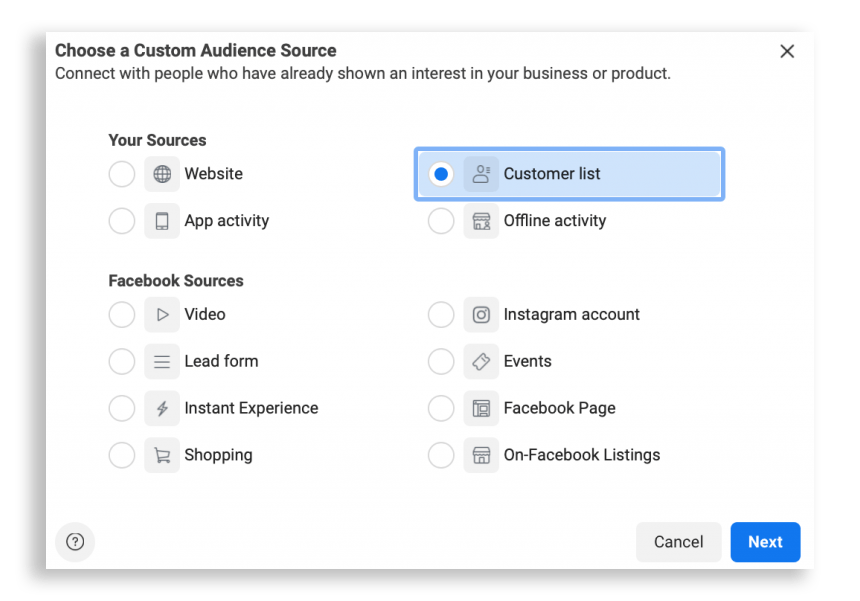The image size is (860, 601).
Task: Click the Events label text
Action: coord(528,361)
